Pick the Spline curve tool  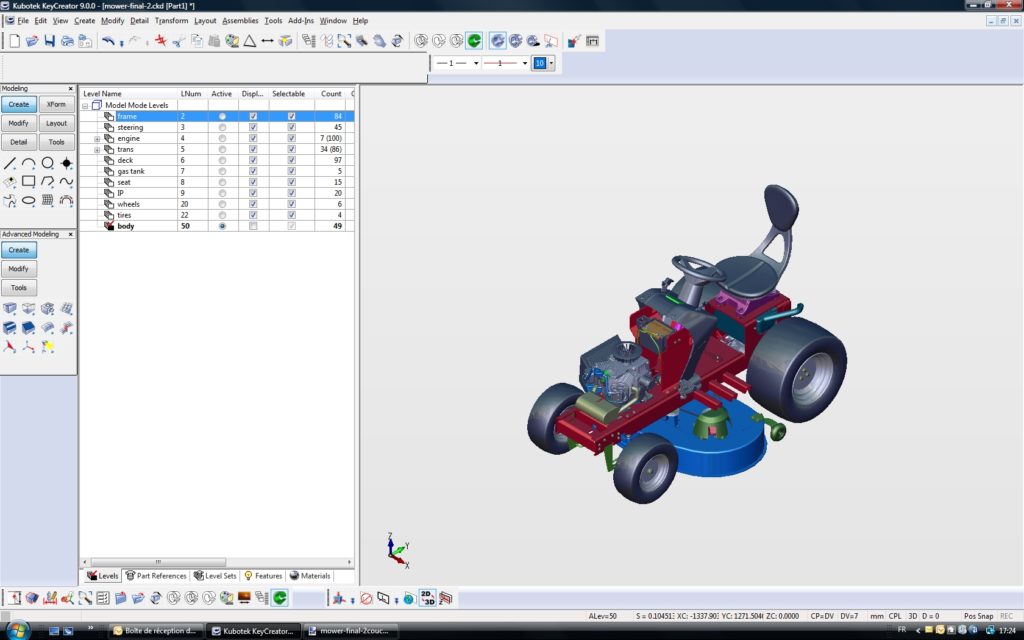pyautogui.click(x=66, y=182)
